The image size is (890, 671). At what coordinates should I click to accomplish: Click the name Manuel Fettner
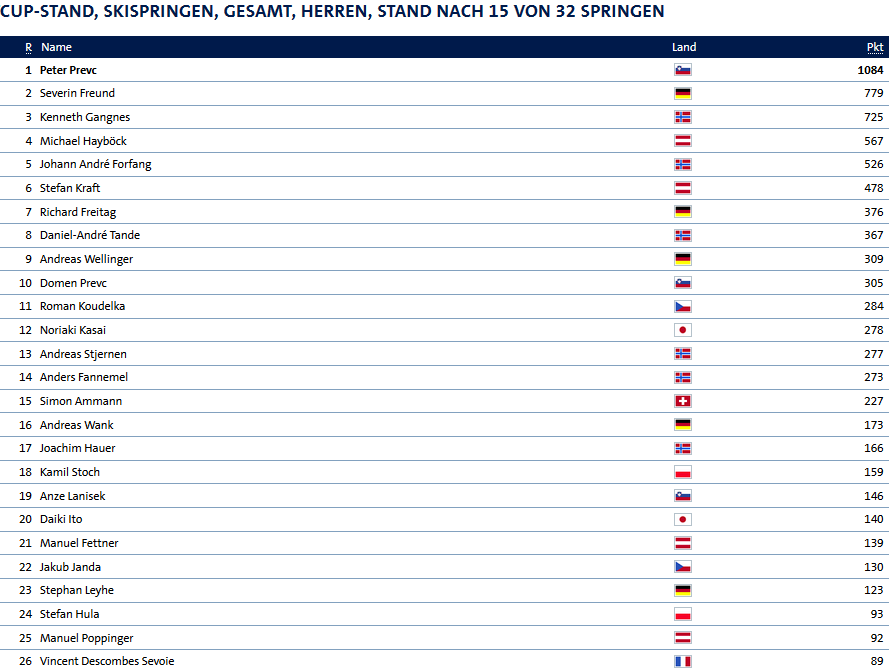pyautogui.click(x=79, y=543)
